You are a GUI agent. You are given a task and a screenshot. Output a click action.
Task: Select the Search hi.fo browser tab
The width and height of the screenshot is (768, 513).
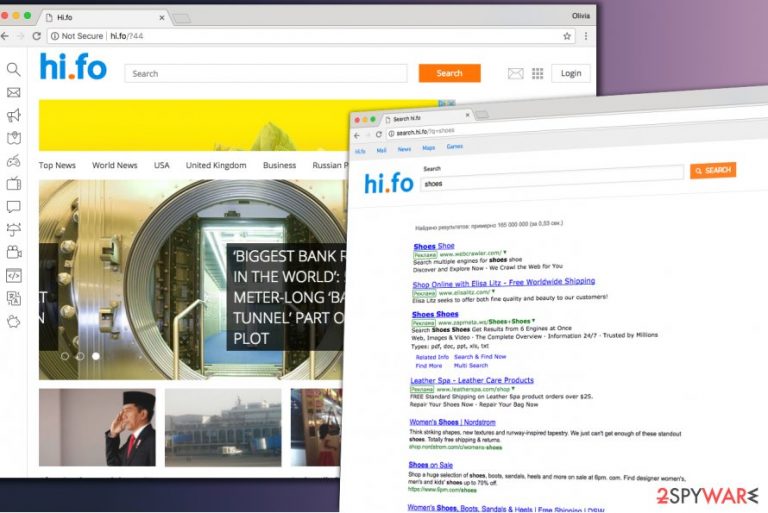tap(426, 118)
